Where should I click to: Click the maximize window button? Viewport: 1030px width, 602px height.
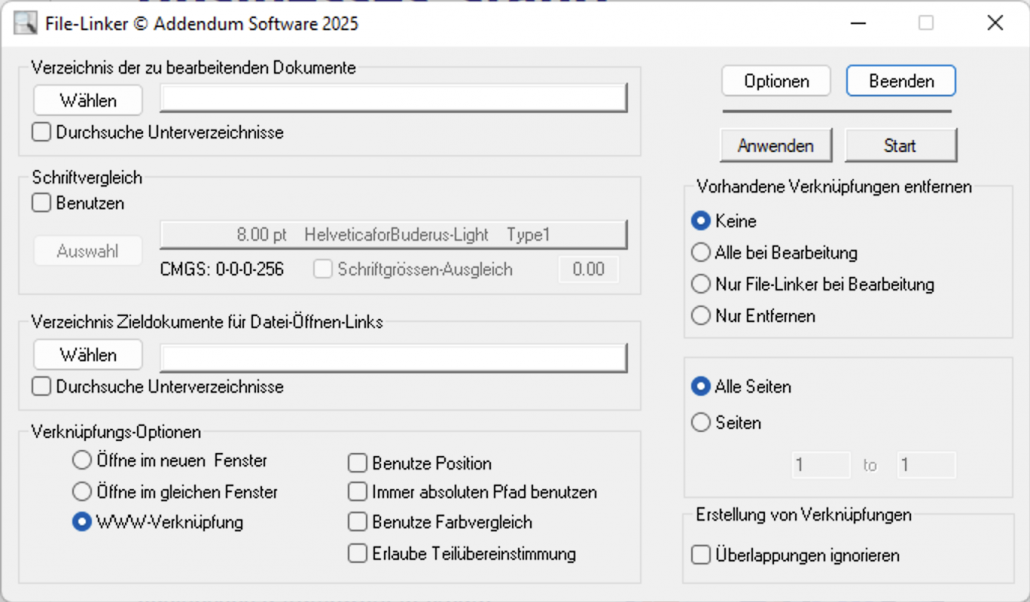tap(926, 23)
